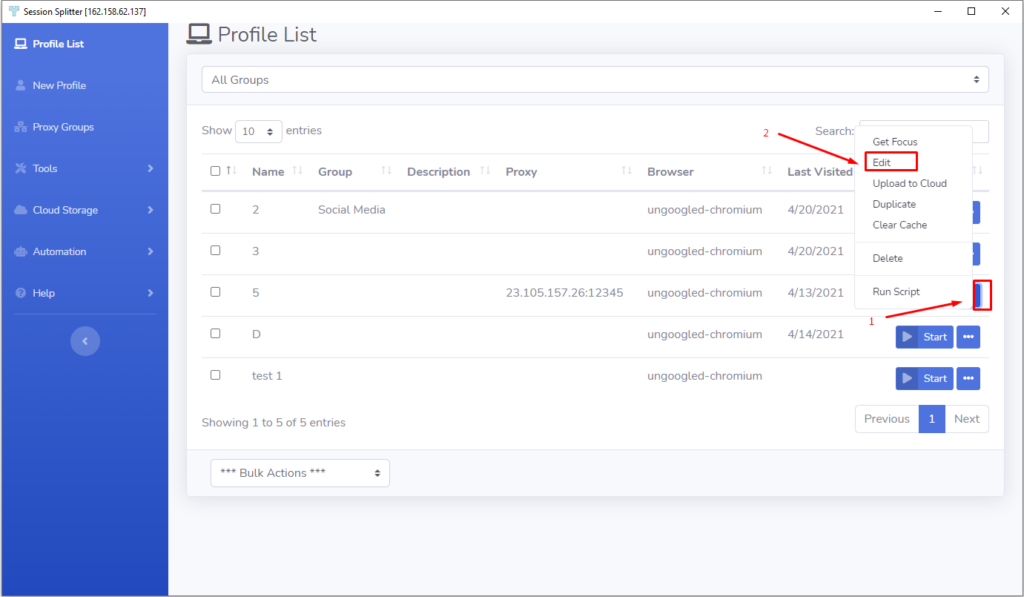This screenshot has height=597, width=1024.
Task: Click the Session Splitter title bar icon
Action: coord(14,11)
